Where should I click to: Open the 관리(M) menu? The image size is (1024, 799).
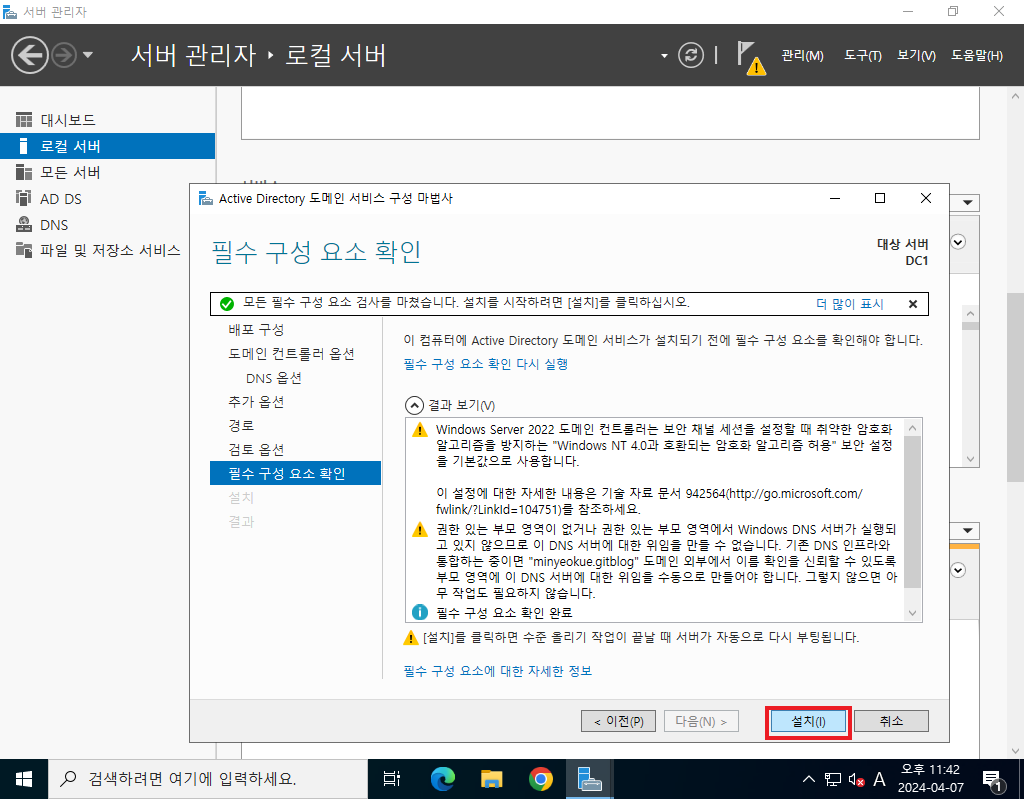point(802,56)
